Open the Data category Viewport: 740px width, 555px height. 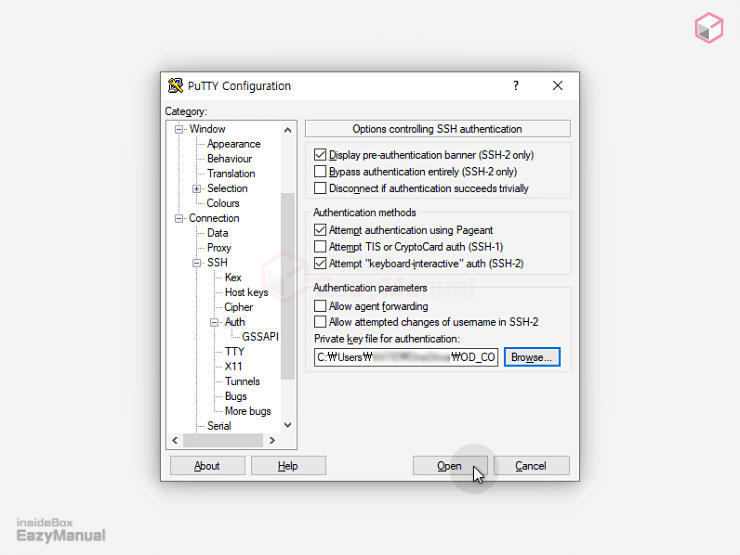point(217,233)
